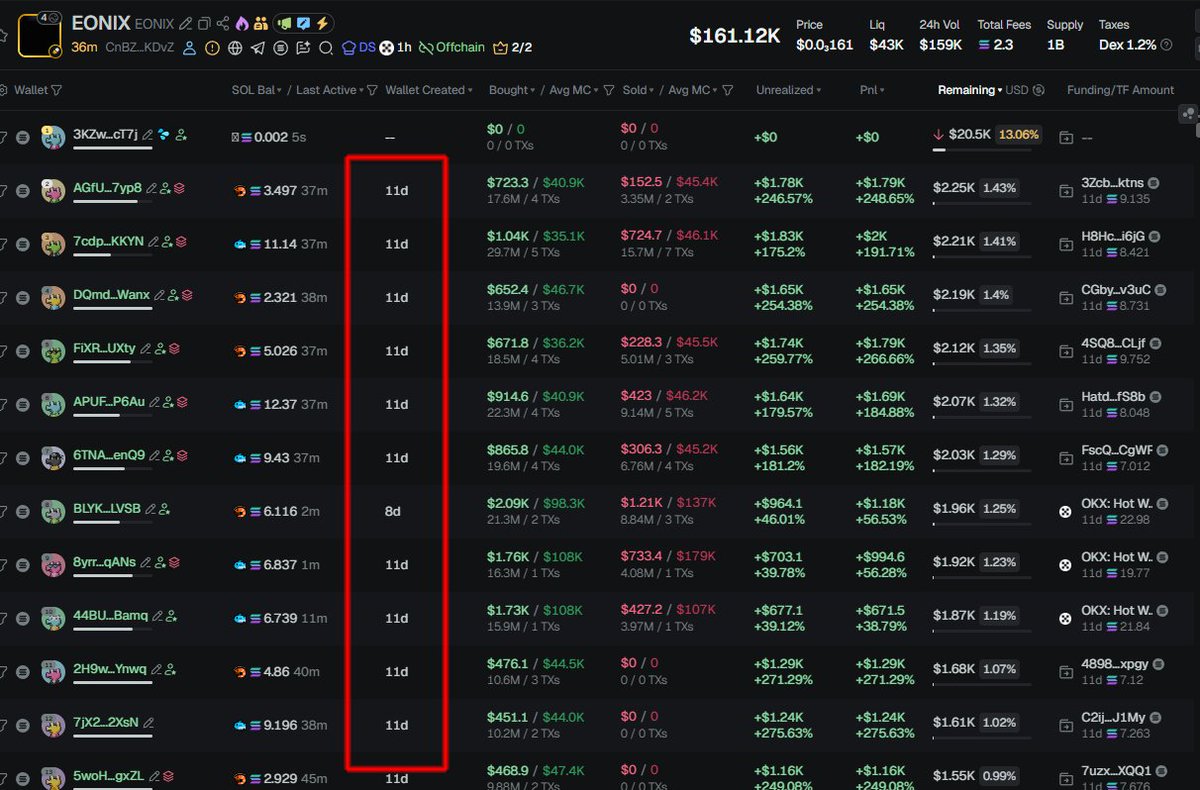The width and height of the screenshot is (1200, 790).
Task: Click the avatar thumbnail of wallet FiXR...UXty
Action: coord(53,351)
